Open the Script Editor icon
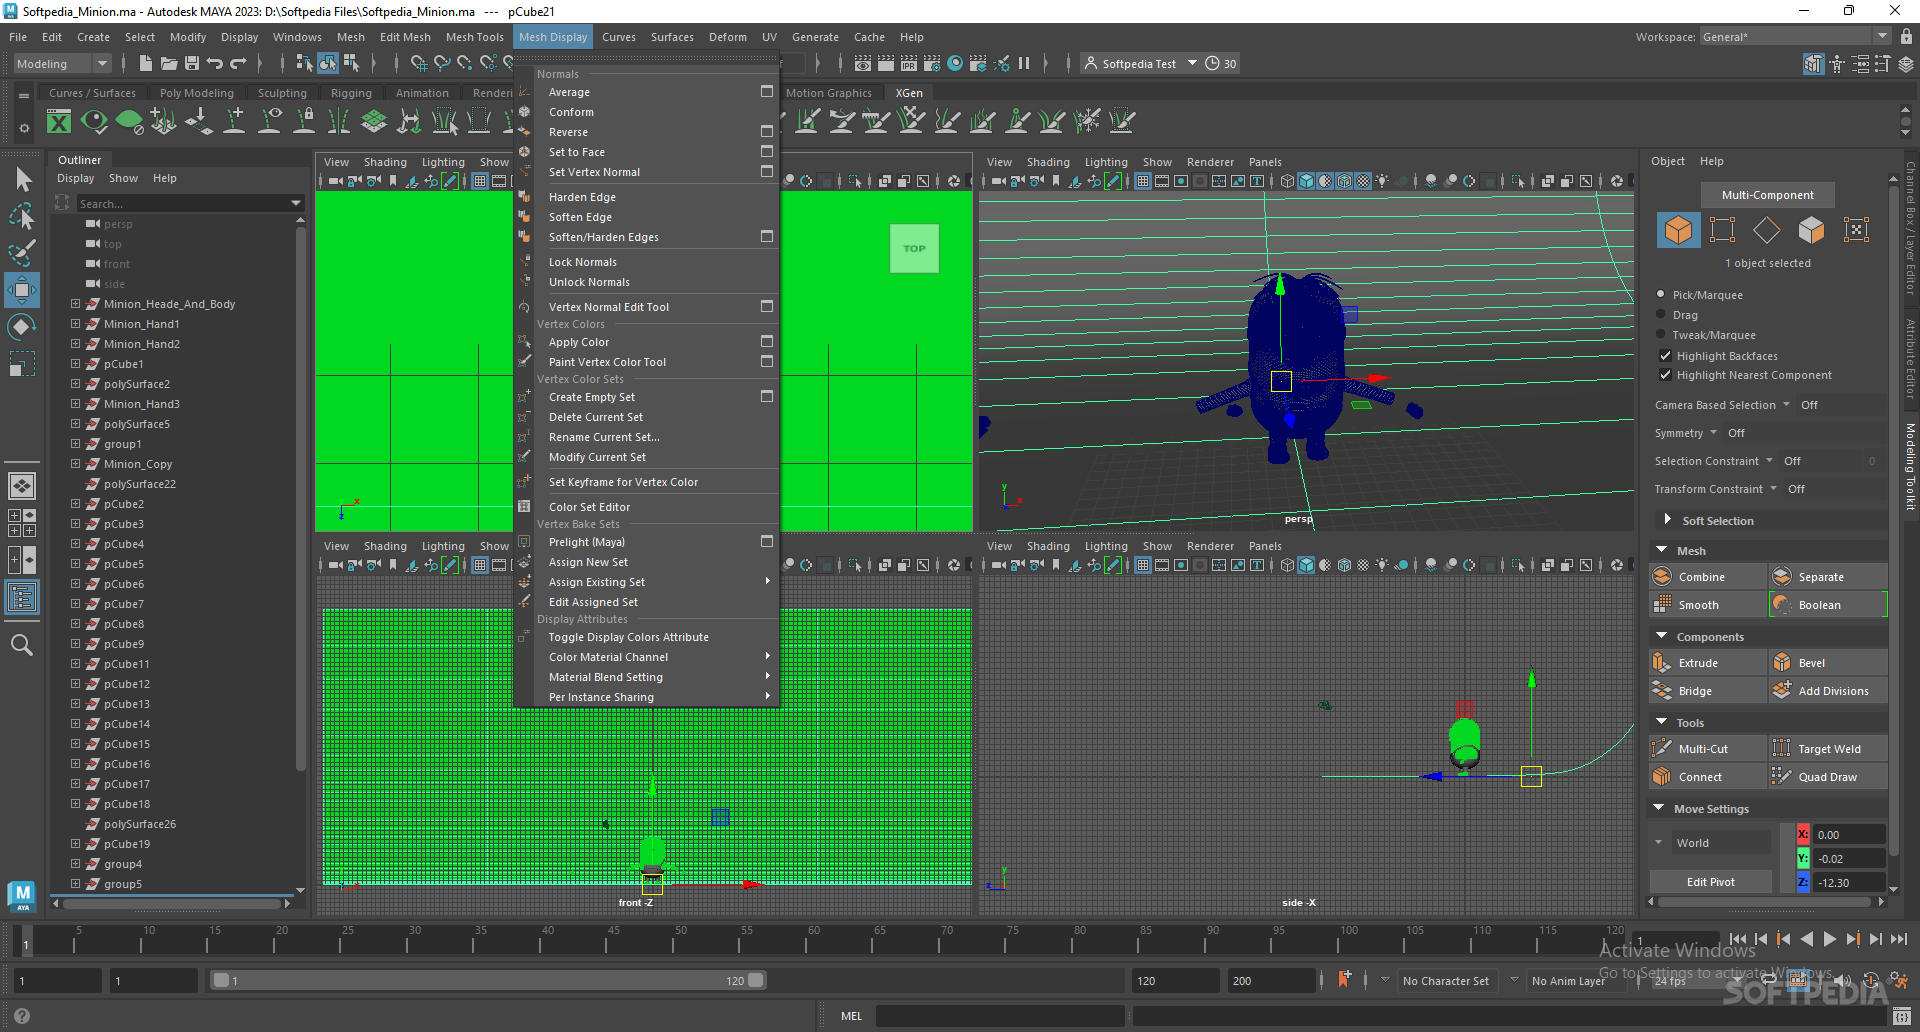1920x1032 pixels. coord(1902,1016)
